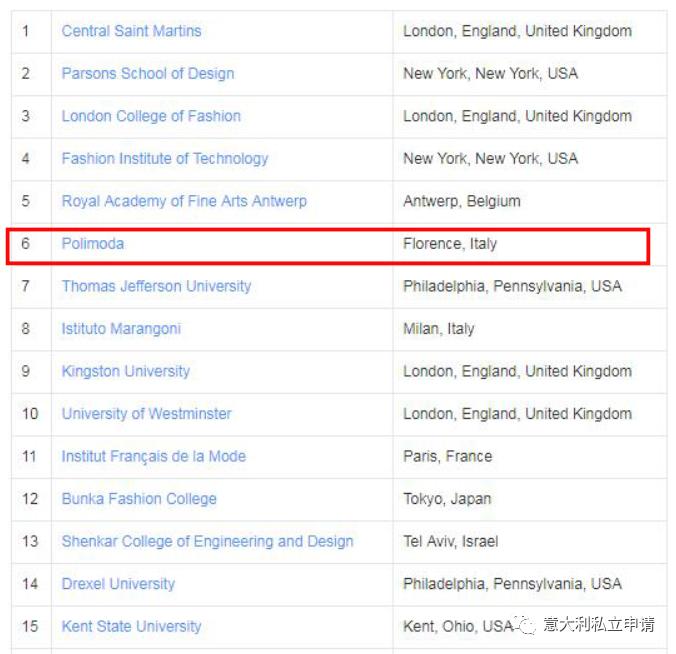
Task: Select University of Westminster link
Action: pos(146,414)
